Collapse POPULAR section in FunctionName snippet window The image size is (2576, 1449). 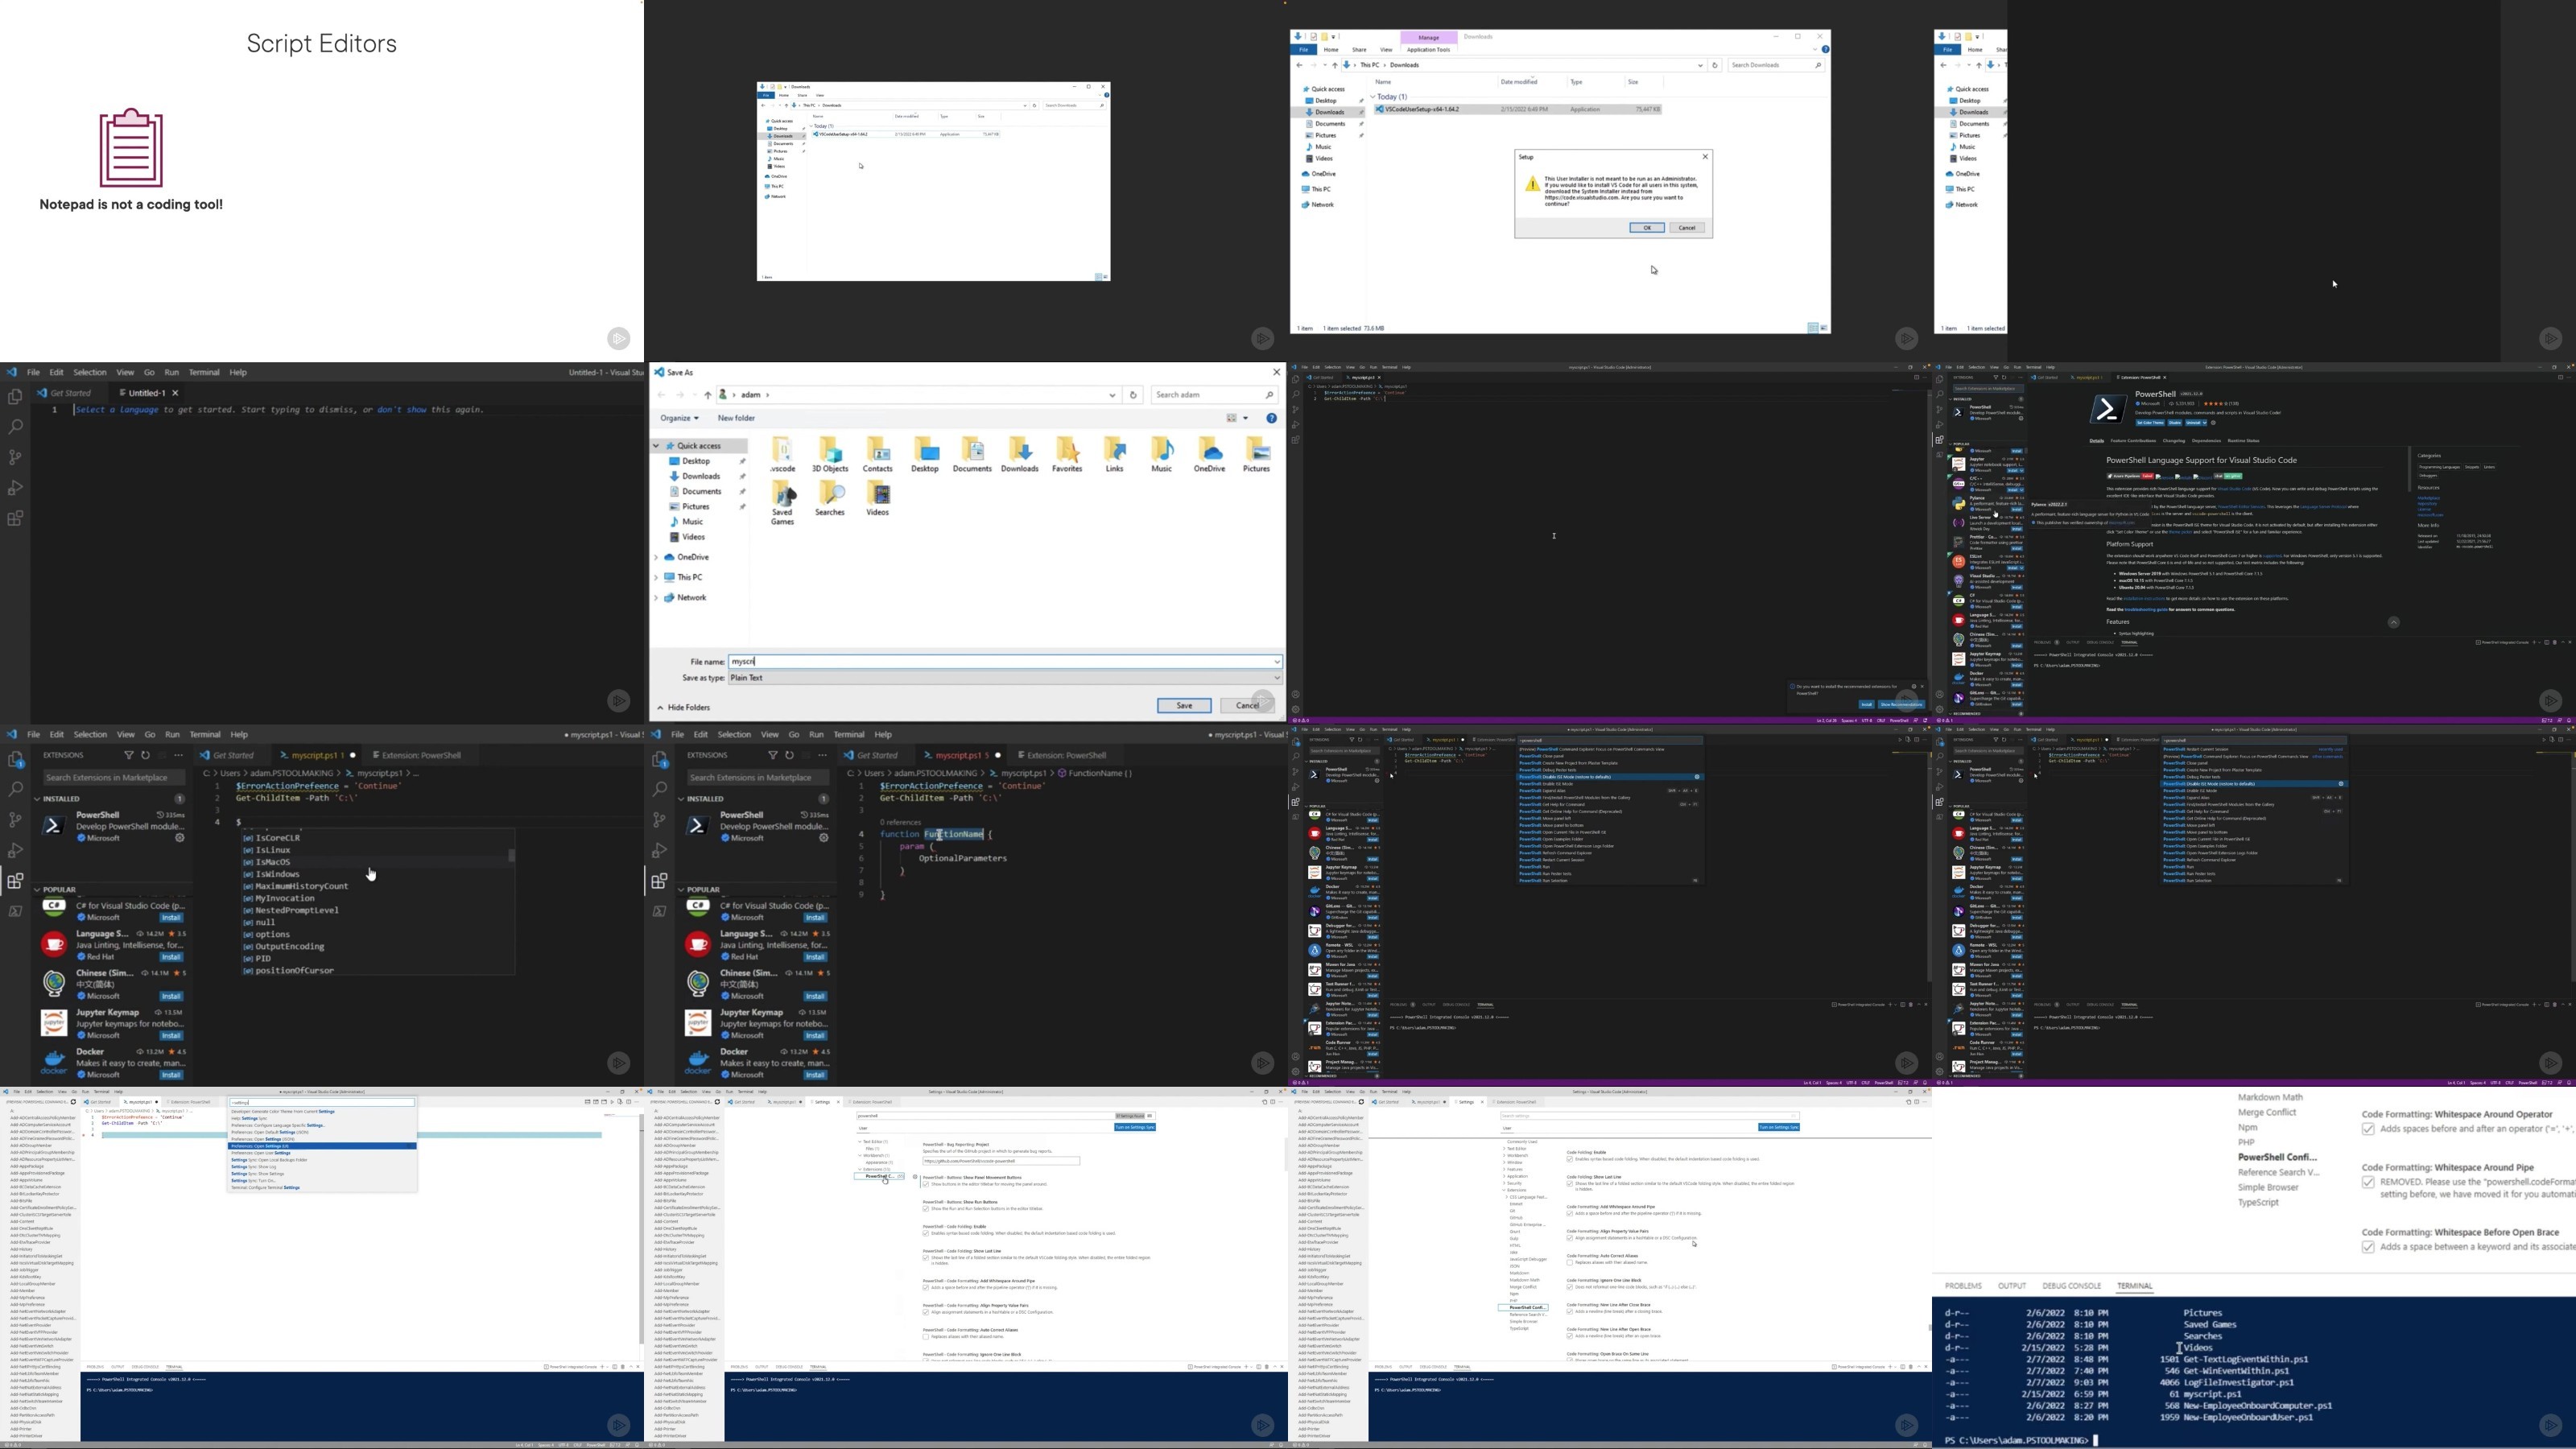pos(681,889)
